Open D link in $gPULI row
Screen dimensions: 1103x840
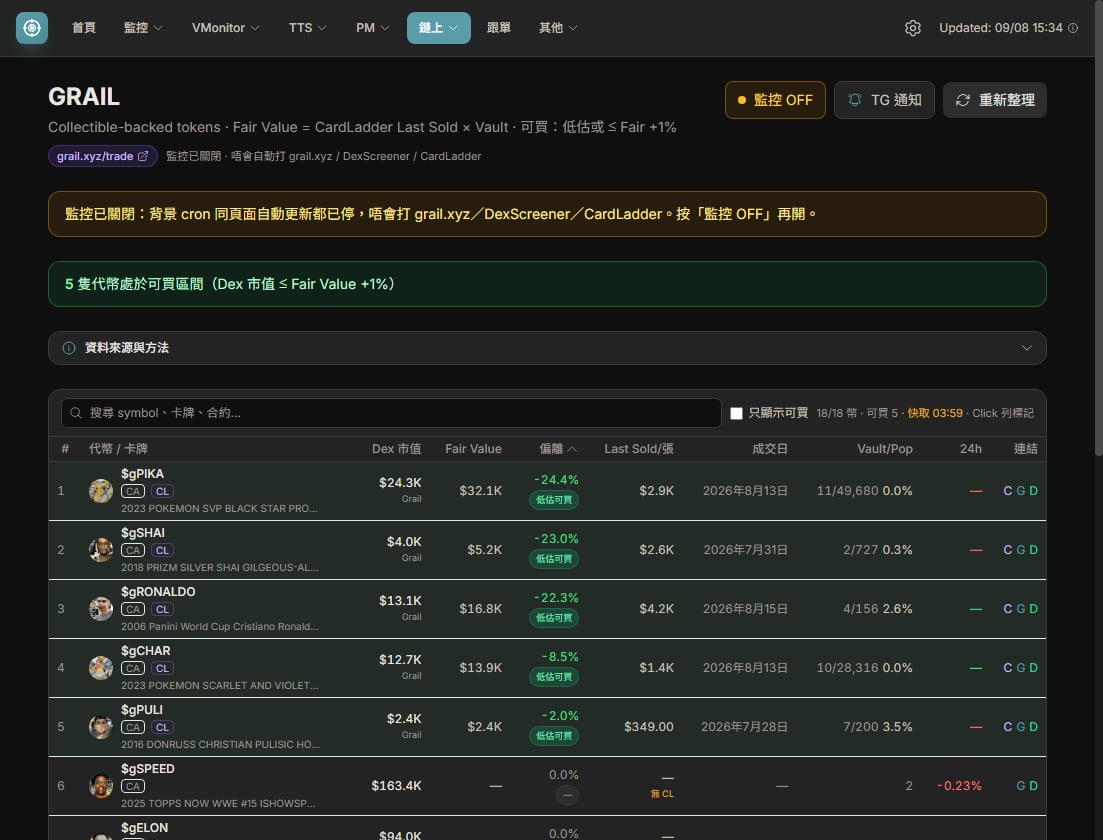[1033, 727]
